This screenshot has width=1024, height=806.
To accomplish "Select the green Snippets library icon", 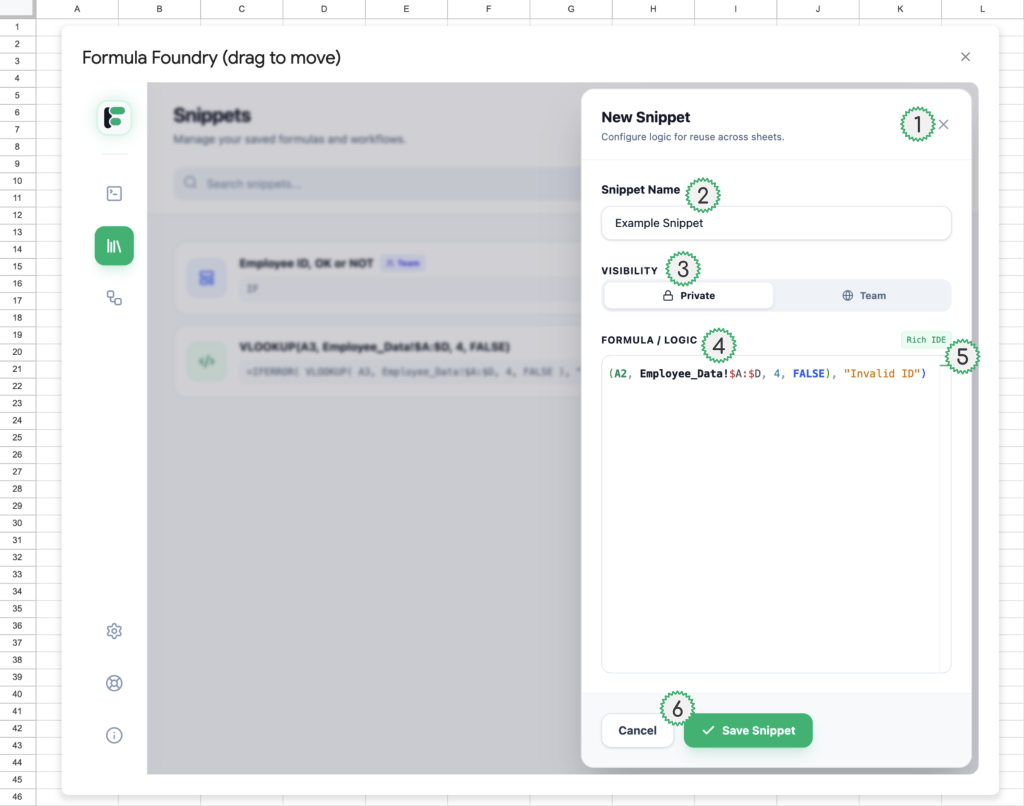I will point(114,246).
